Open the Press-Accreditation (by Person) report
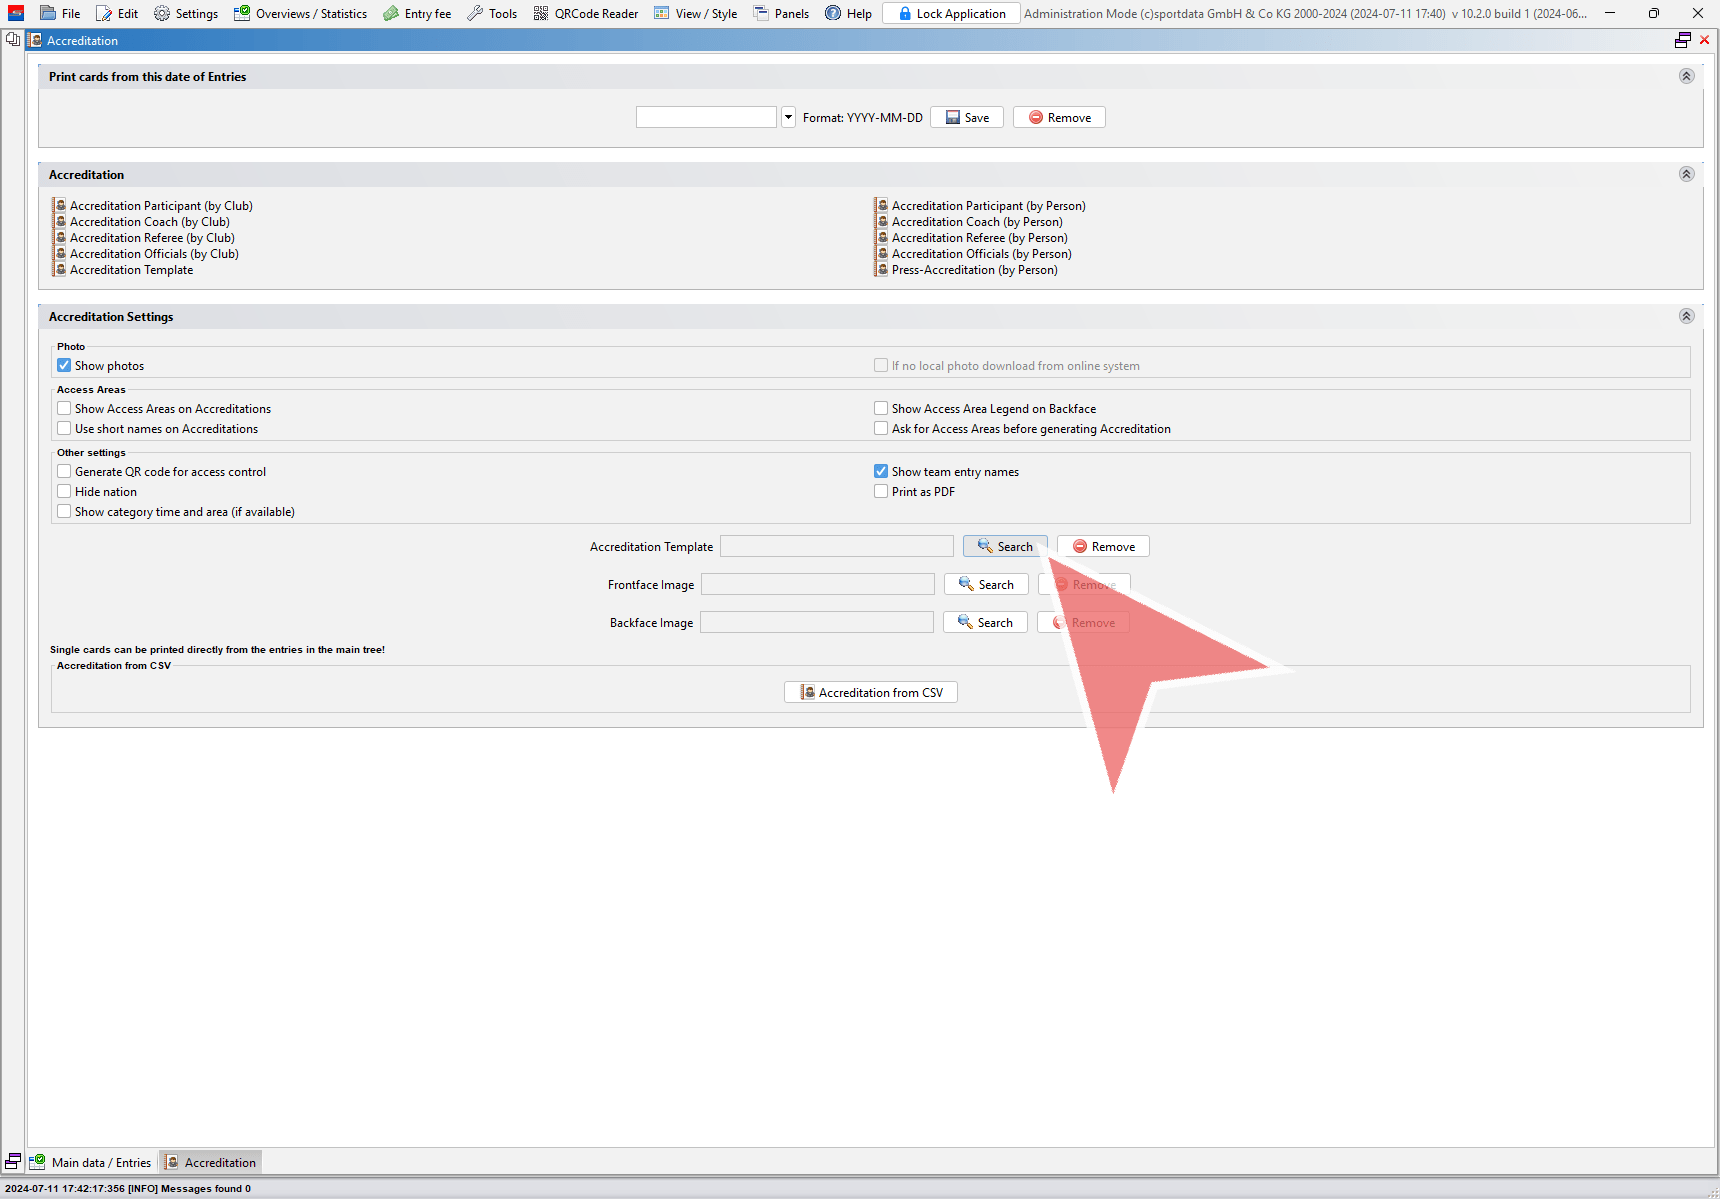 (x=974, y=270)
